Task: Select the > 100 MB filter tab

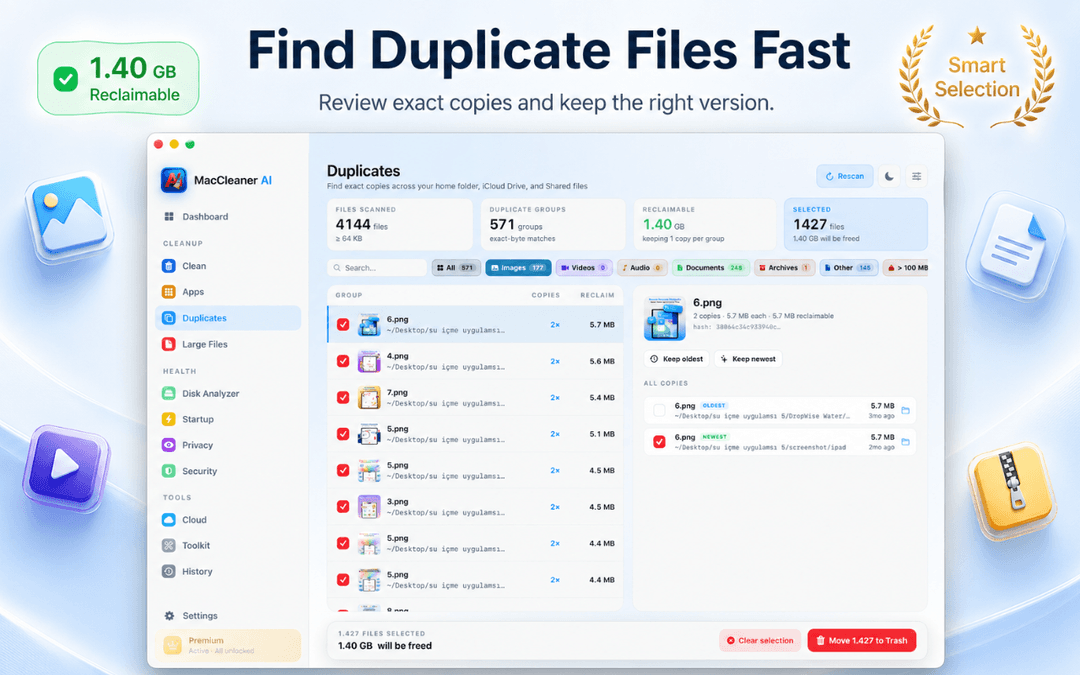Action: tap(906, 268)
